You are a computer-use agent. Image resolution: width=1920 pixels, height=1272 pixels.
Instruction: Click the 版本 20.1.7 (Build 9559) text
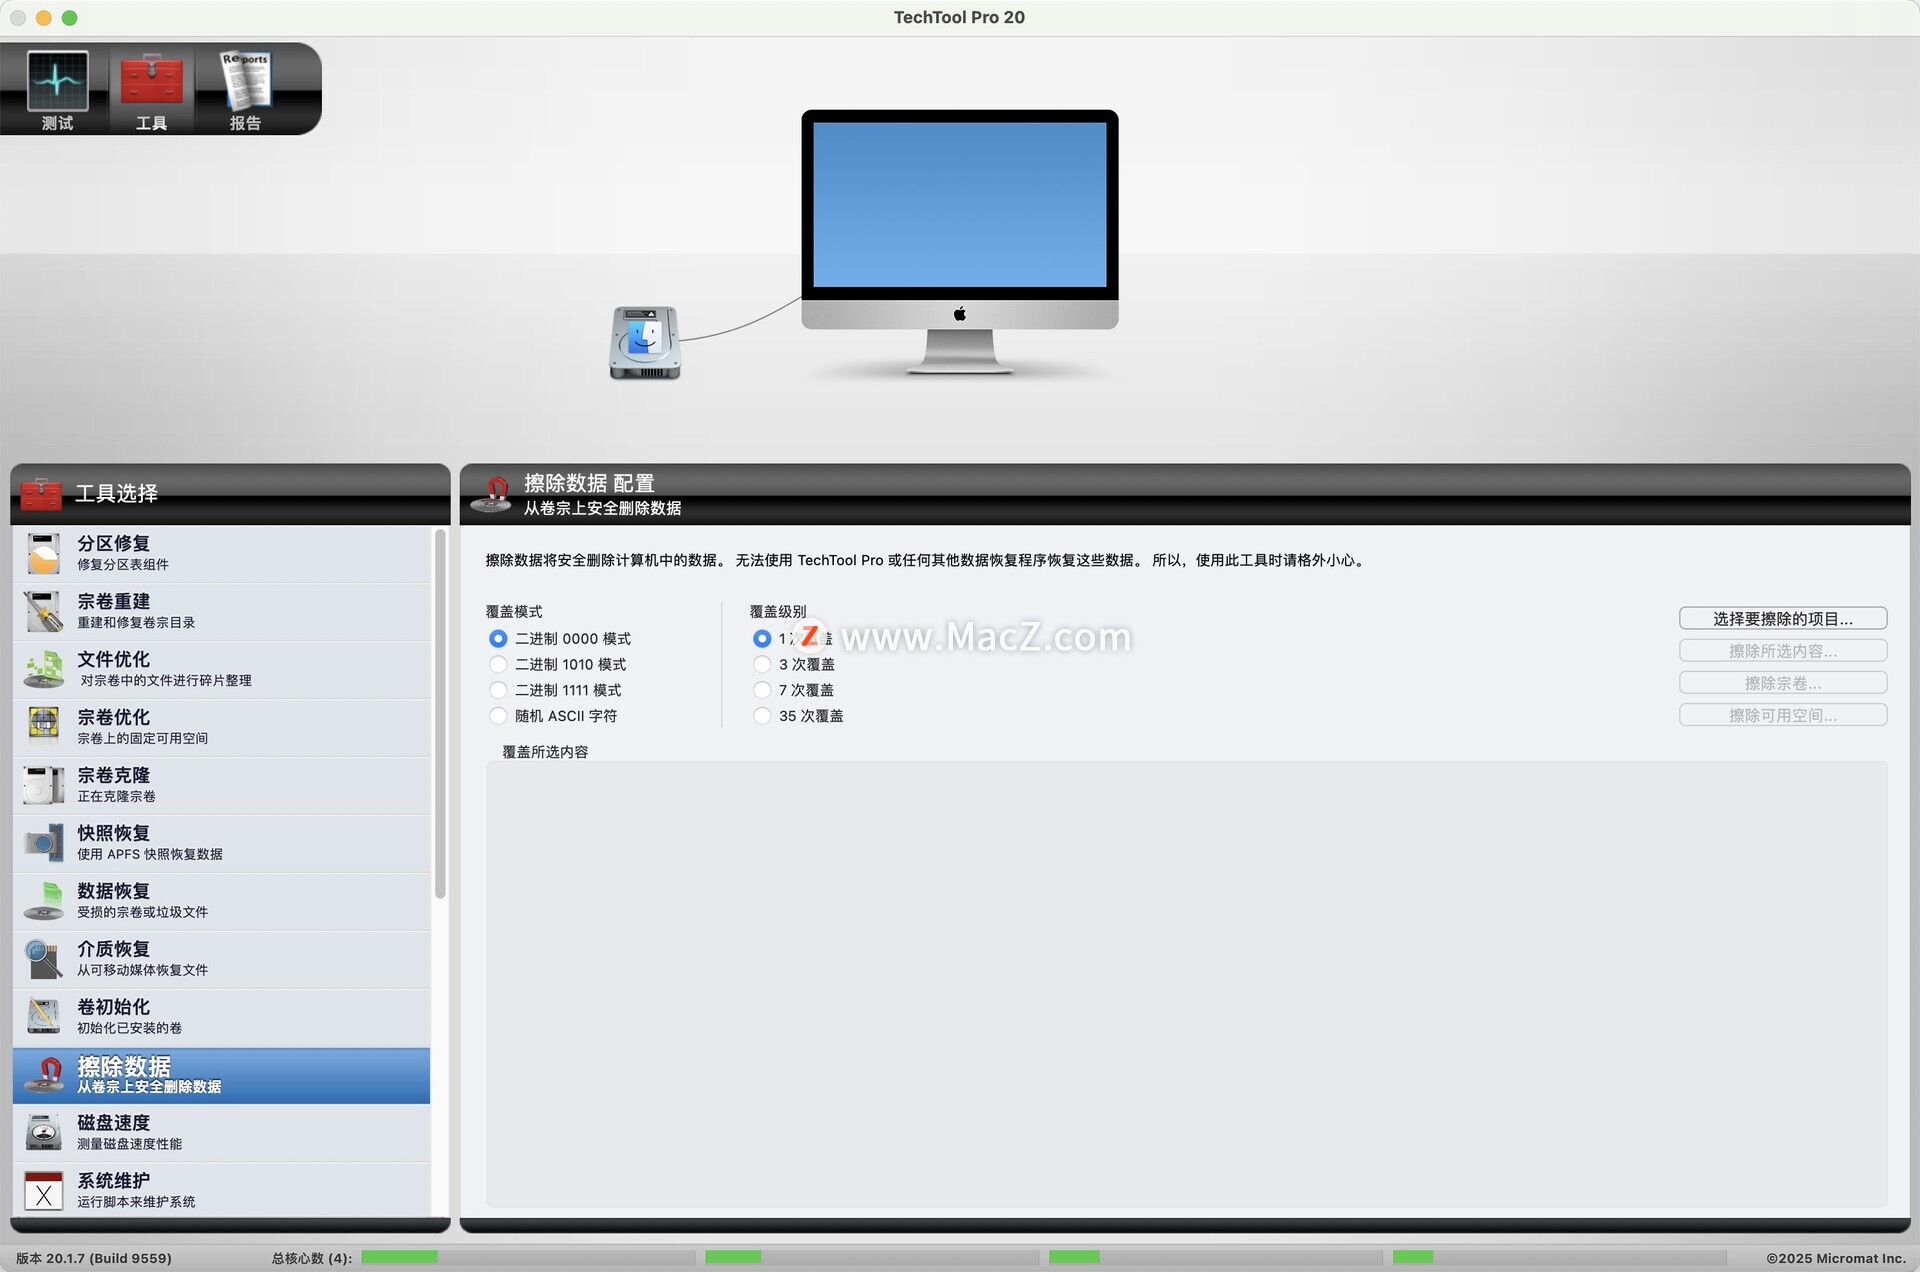[x=93, y=1258]
